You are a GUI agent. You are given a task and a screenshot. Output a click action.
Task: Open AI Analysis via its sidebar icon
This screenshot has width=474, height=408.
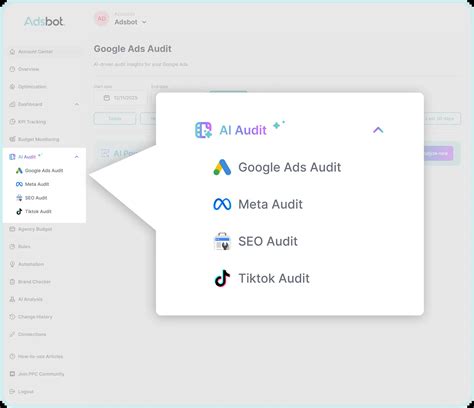(12, 299)
